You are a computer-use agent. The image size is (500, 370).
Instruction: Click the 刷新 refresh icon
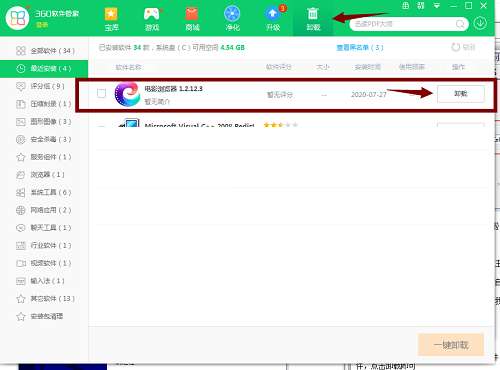pos(455,47)
